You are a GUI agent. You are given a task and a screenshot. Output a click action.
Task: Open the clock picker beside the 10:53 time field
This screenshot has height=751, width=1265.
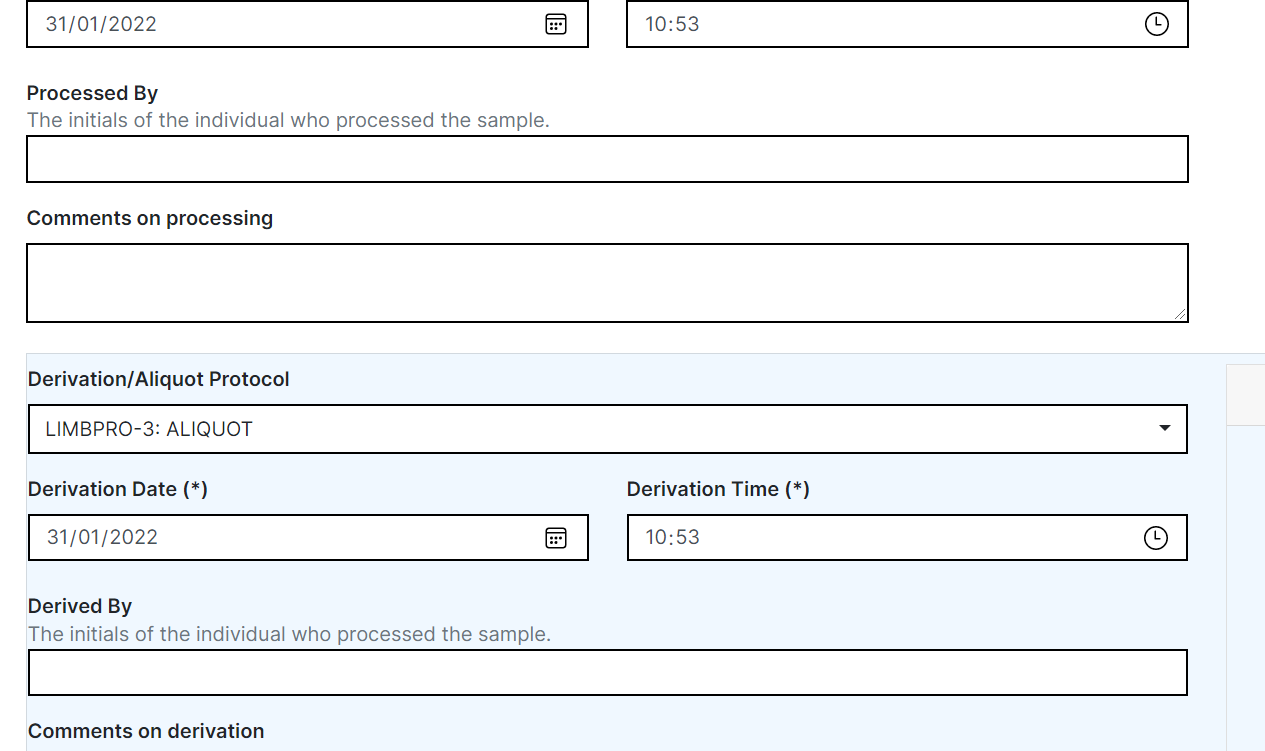[x=1156, y=24]
